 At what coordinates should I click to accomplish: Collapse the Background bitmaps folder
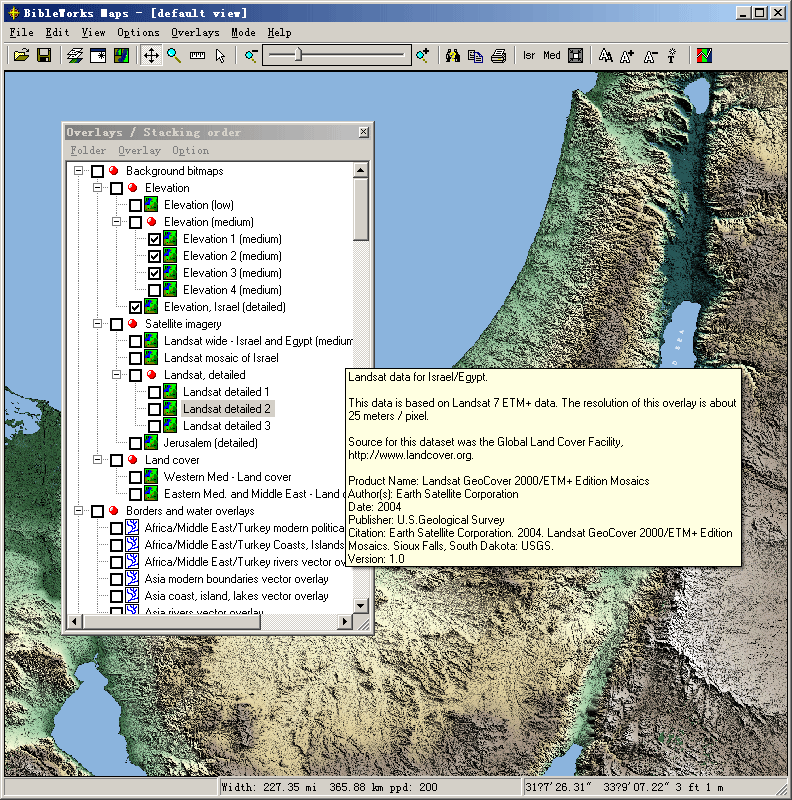pos(78,170)
